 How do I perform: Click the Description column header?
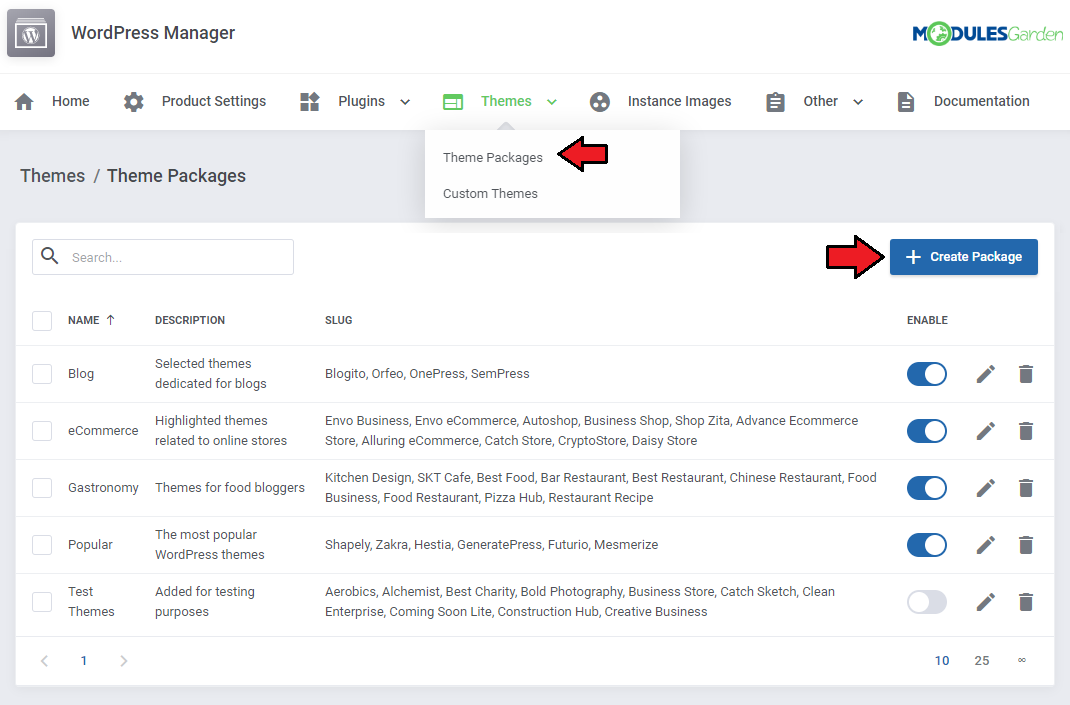190,320
